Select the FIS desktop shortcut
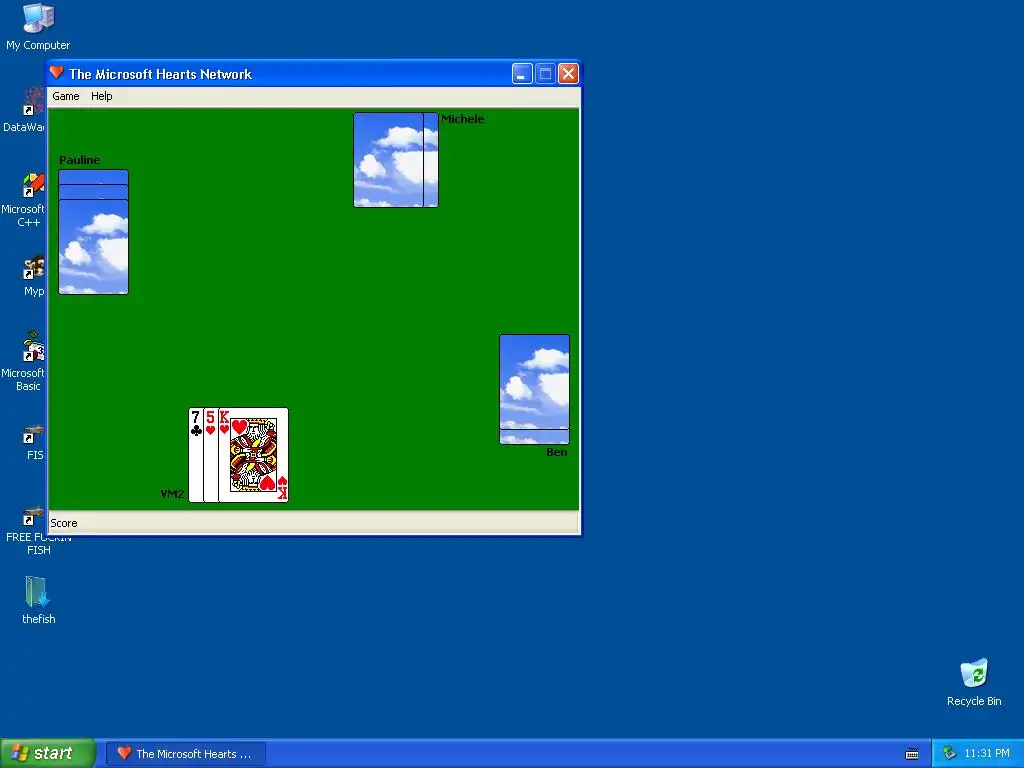This screenshot has height=768, width=1024. point(33,442)
